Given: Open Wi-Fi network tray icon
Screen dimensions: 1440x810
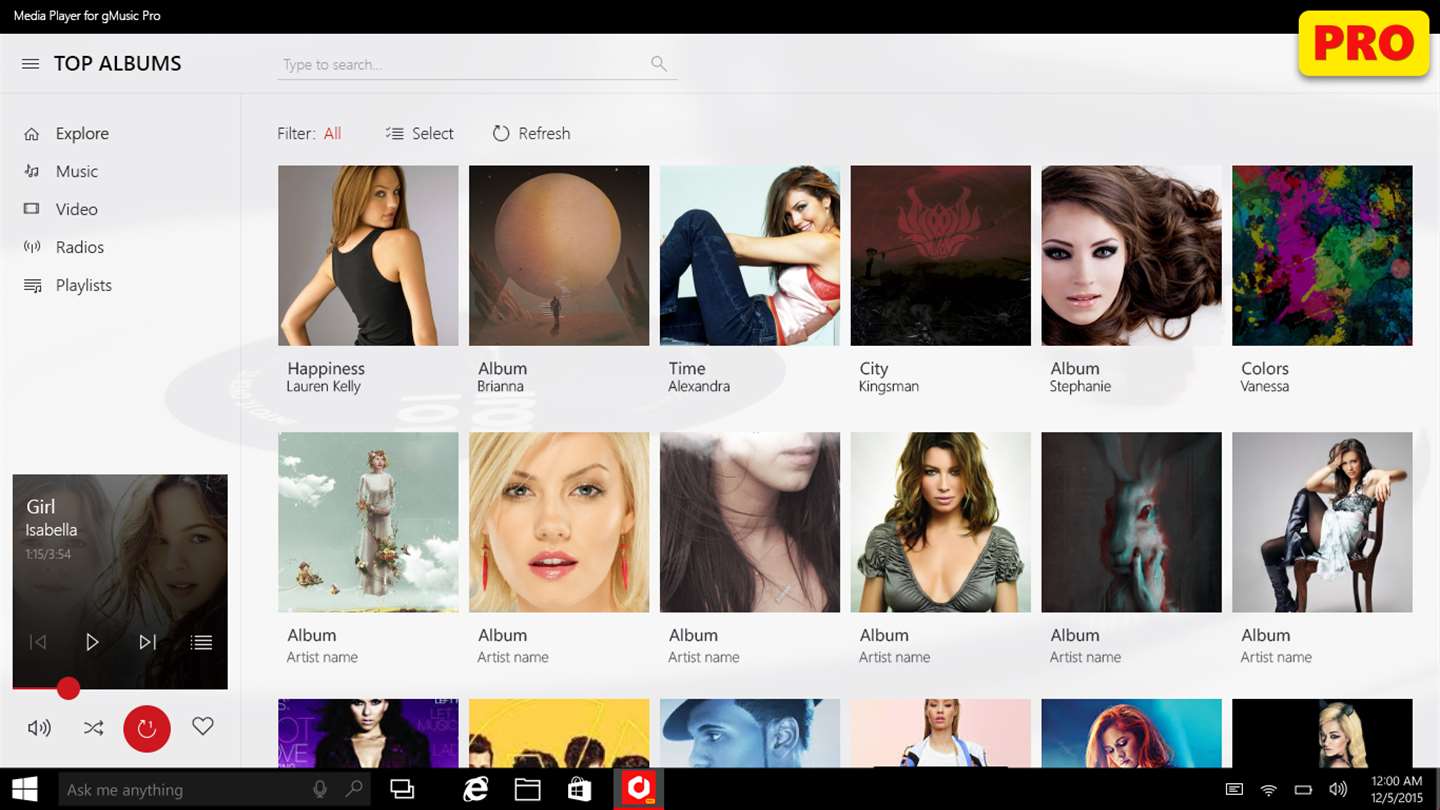Looking at the screenshot, I should [1268, 790].
